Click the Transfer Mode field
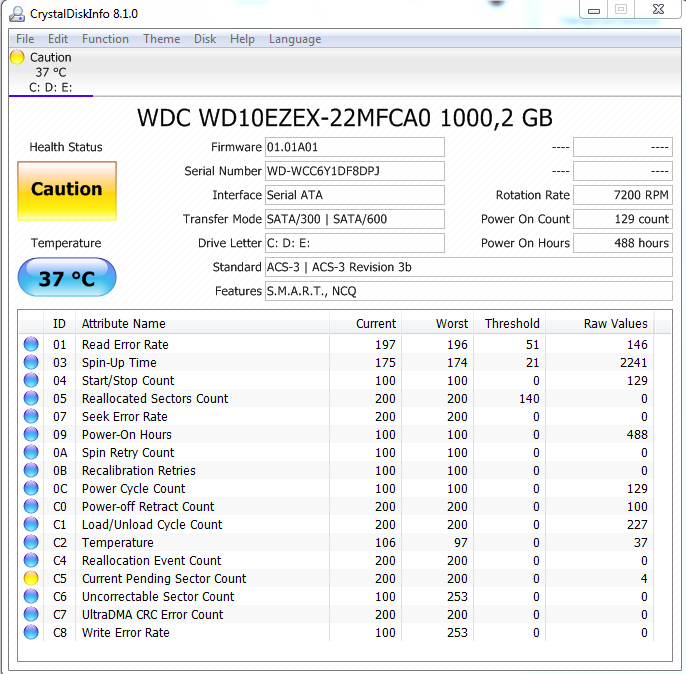Viewport: 686px width, 674px height. [x=355, y=219]
